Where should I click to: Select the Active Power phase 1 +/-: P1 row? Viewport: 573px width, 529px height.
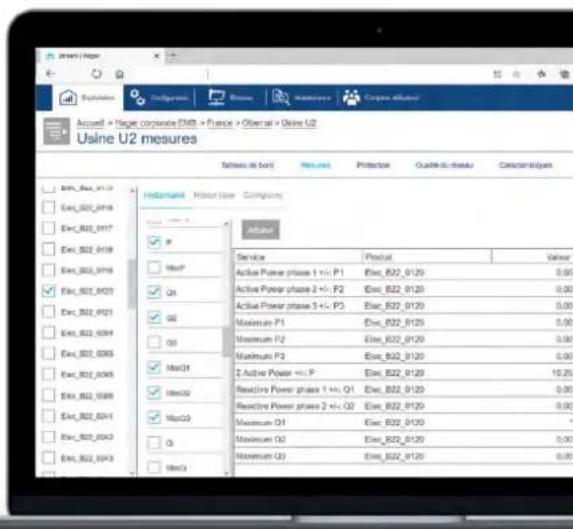403,273
